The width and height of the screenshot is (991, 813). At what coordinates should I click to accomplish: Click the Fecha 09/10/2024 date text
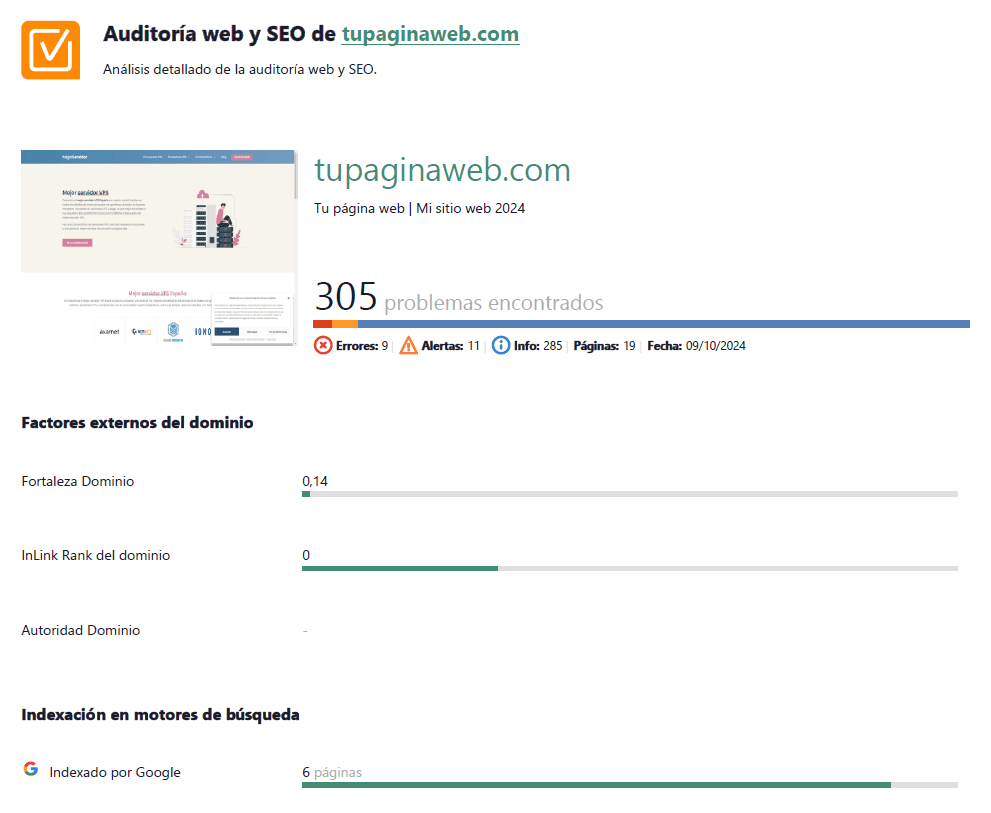(x=697, y=346)
